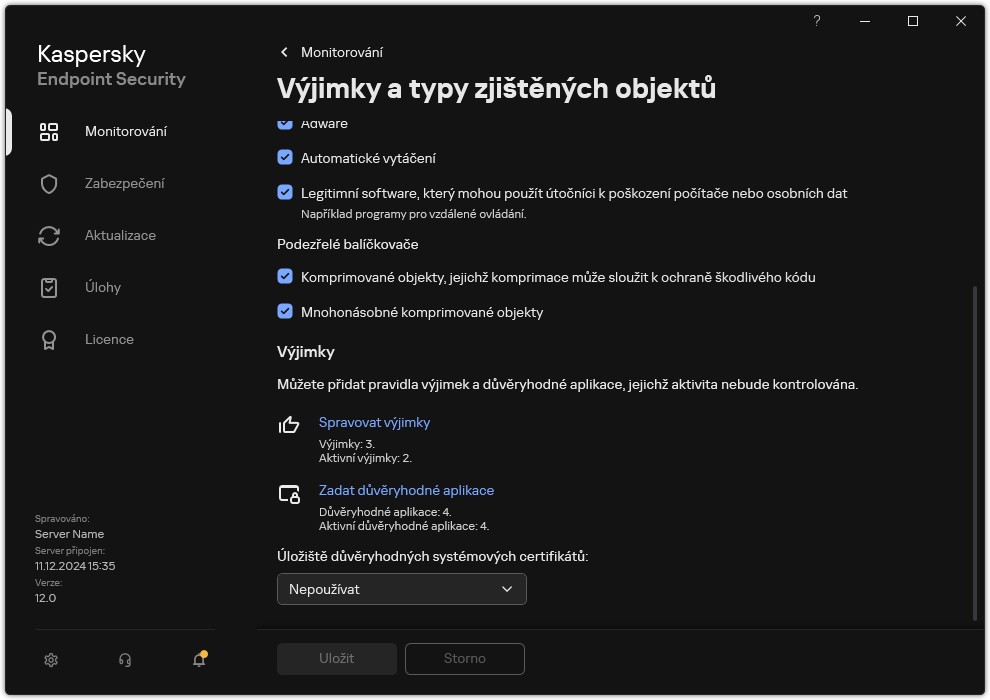
Task: Click the shield icon next to Zabezpečení
Action: [x=48, y=183]
